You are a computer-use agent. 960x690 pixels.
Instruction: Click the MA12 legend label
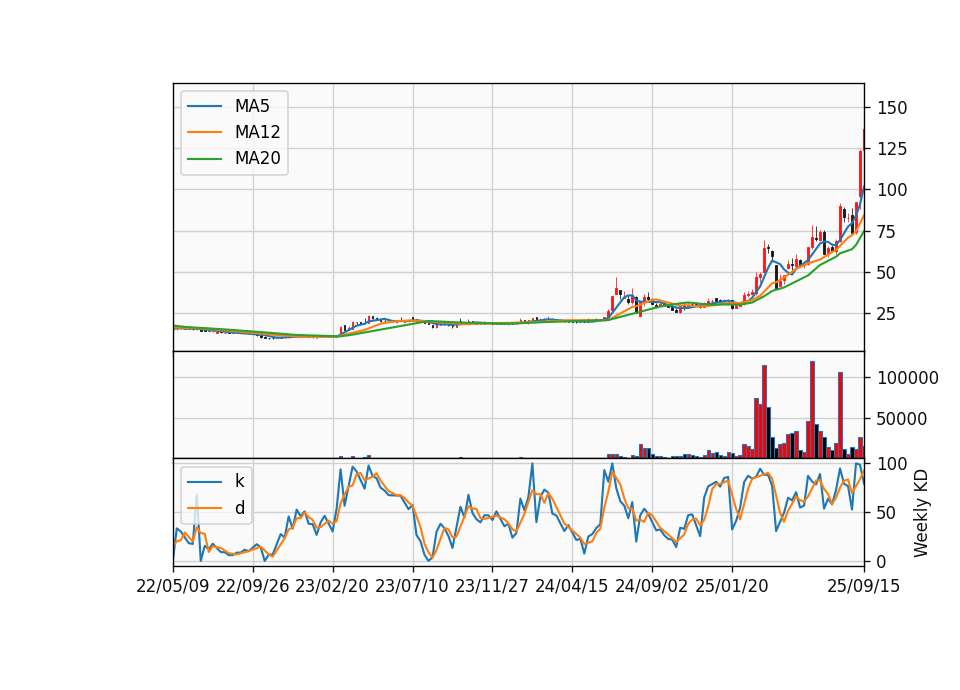[257, 132]
